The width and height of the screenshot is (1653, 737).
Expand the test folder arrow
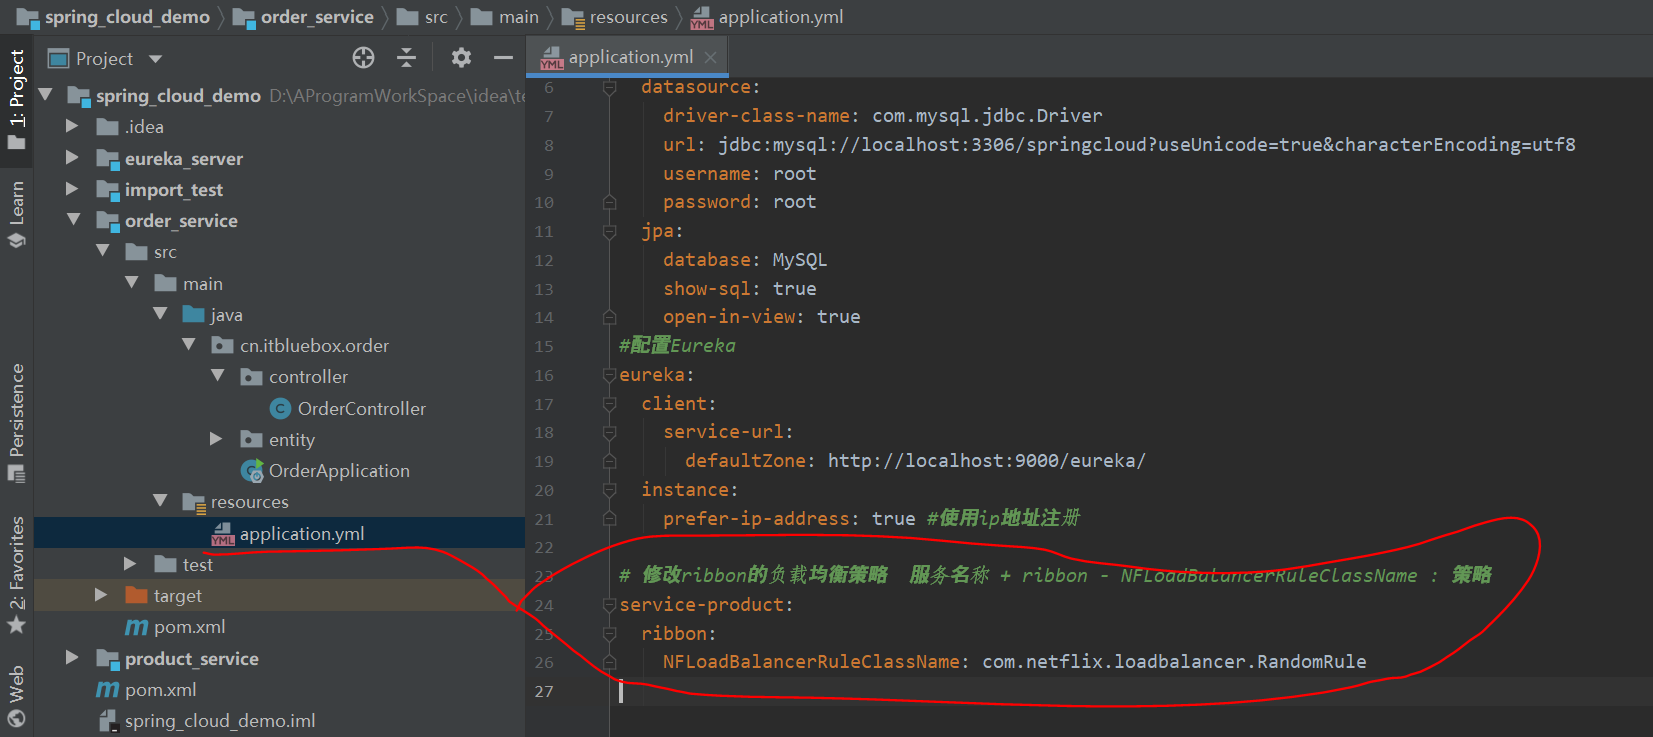tap(130, 564)
